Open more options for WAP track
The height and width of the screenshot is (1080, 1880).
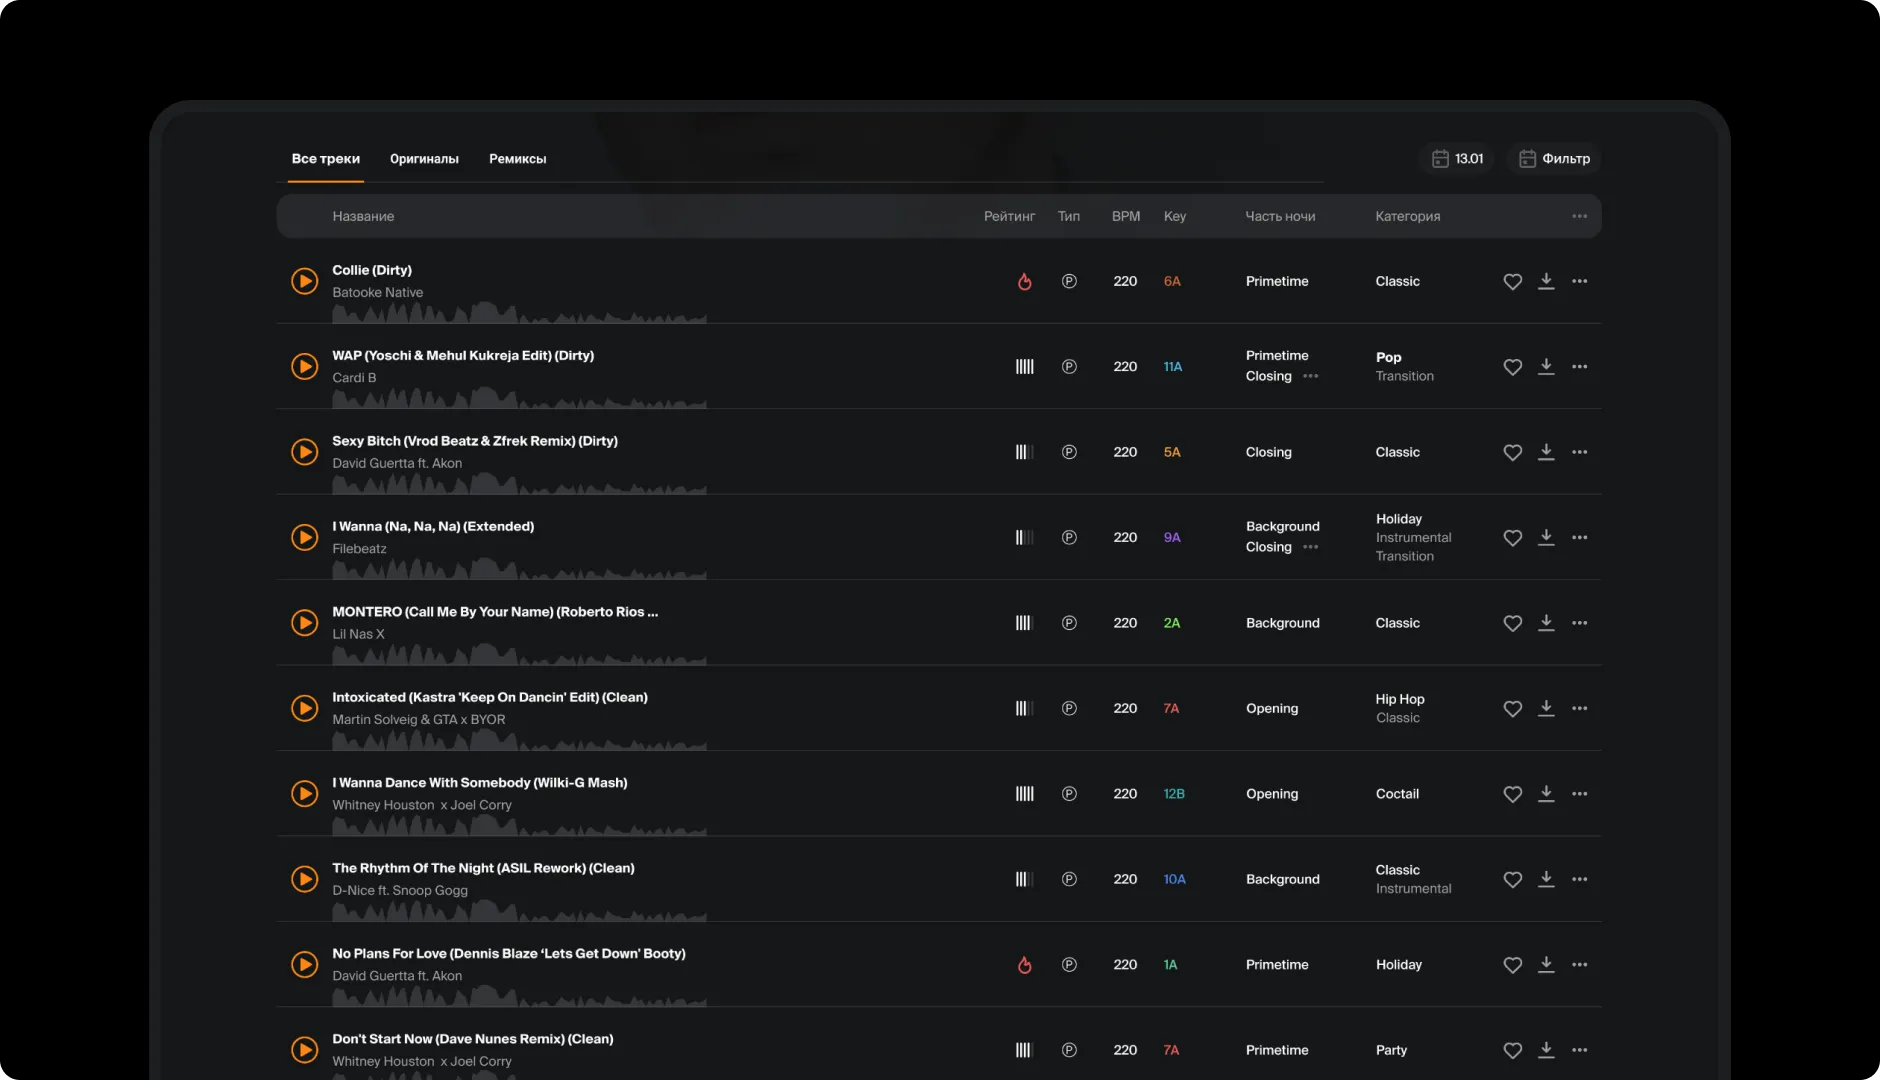tap(1580, 367)
